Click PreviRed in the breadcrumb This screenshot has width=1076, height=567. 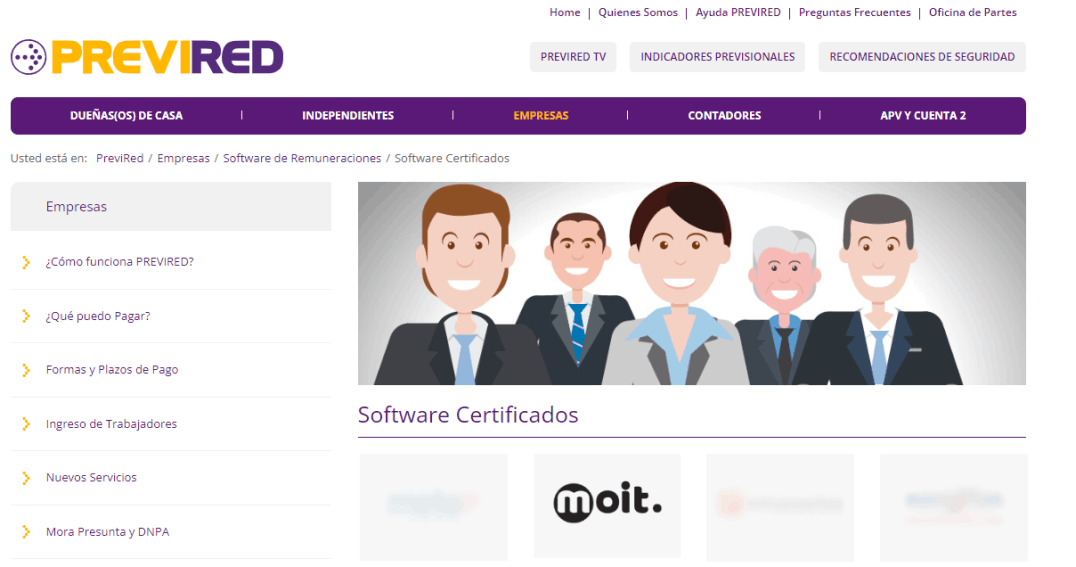(119, 158)
